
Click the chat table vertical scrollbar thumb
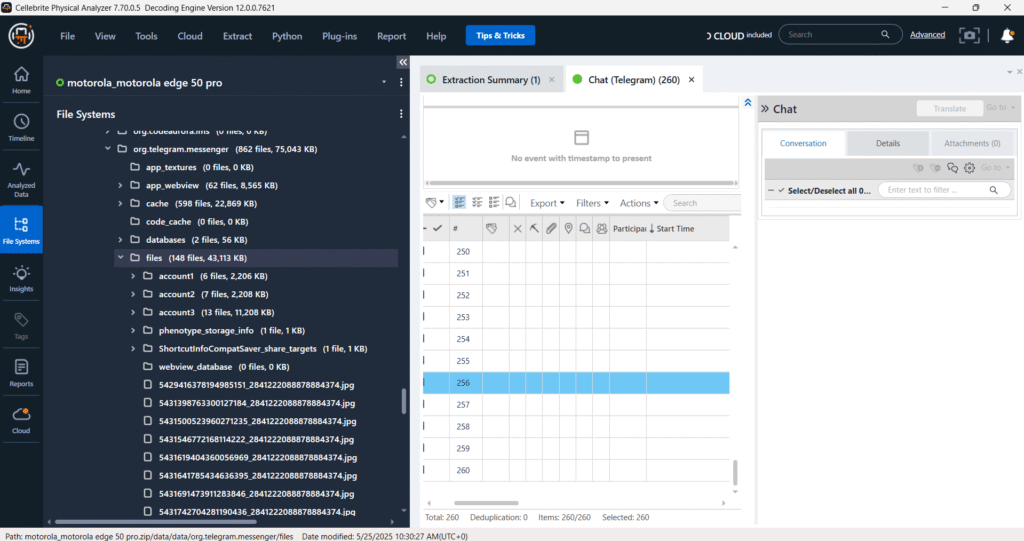point(735,472)
